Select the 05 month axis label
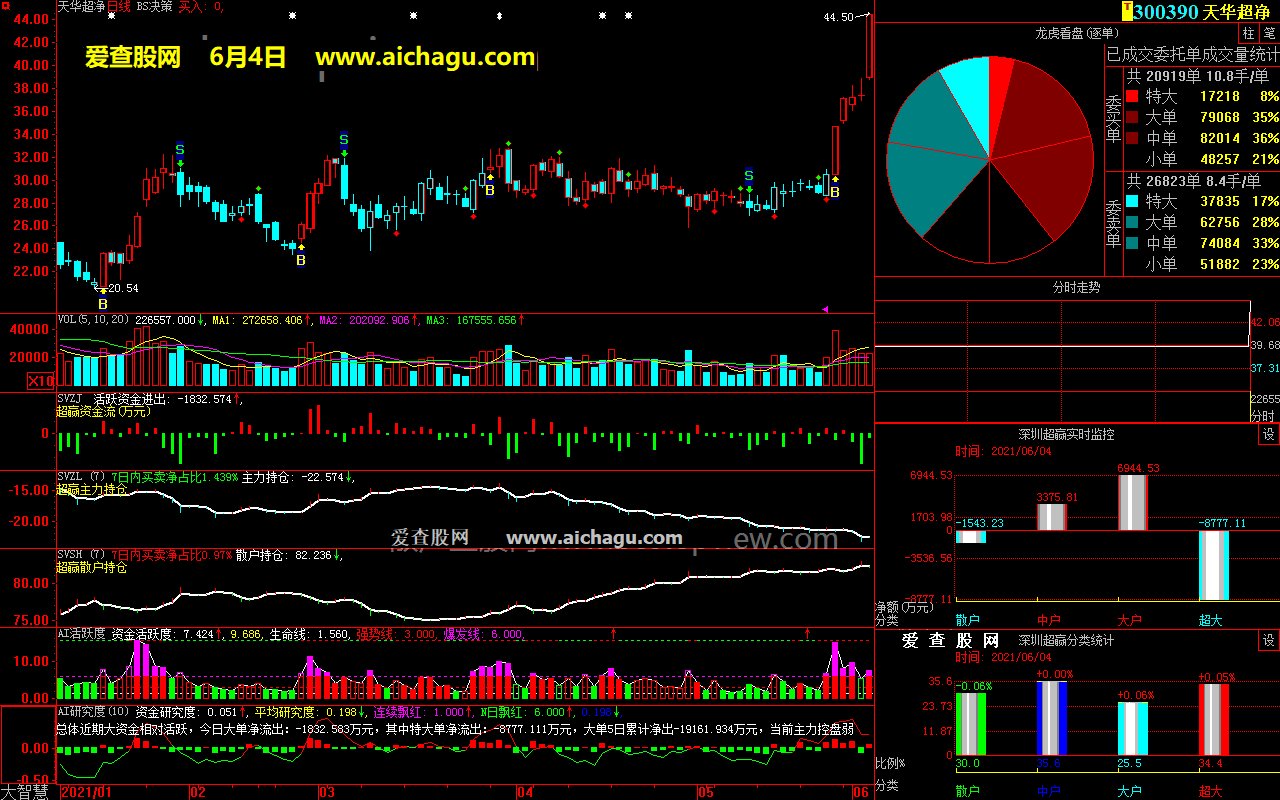 click(x=706, y=792)
